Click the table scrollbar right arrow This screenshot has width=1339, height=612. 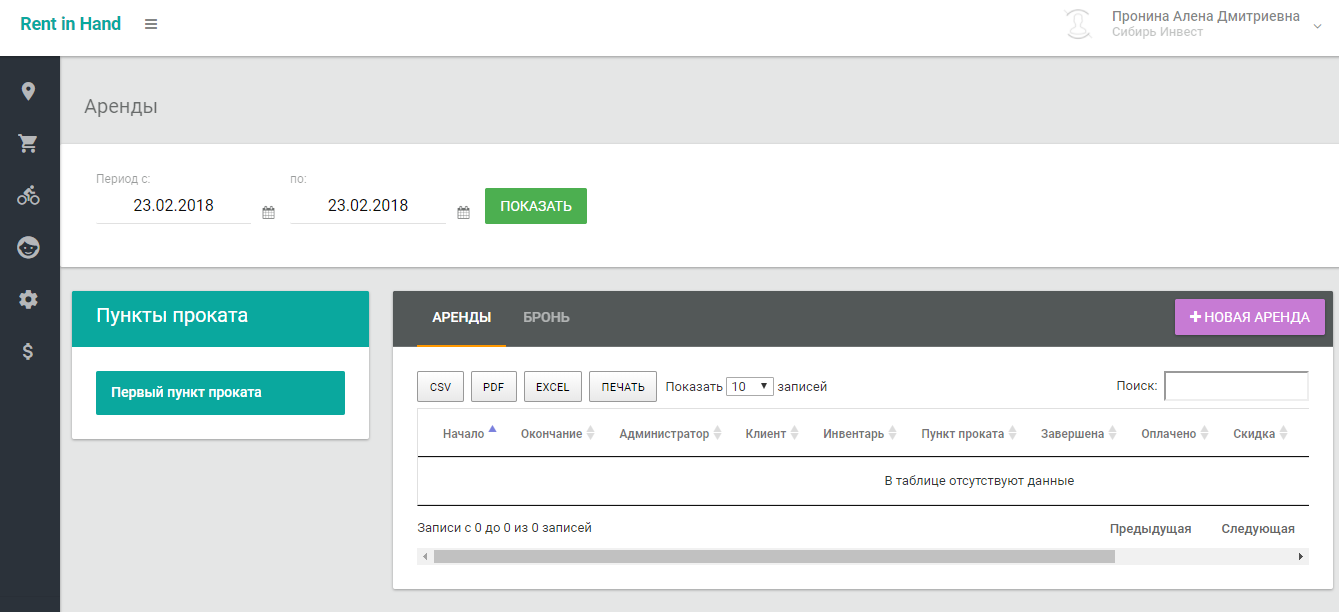1301,557
